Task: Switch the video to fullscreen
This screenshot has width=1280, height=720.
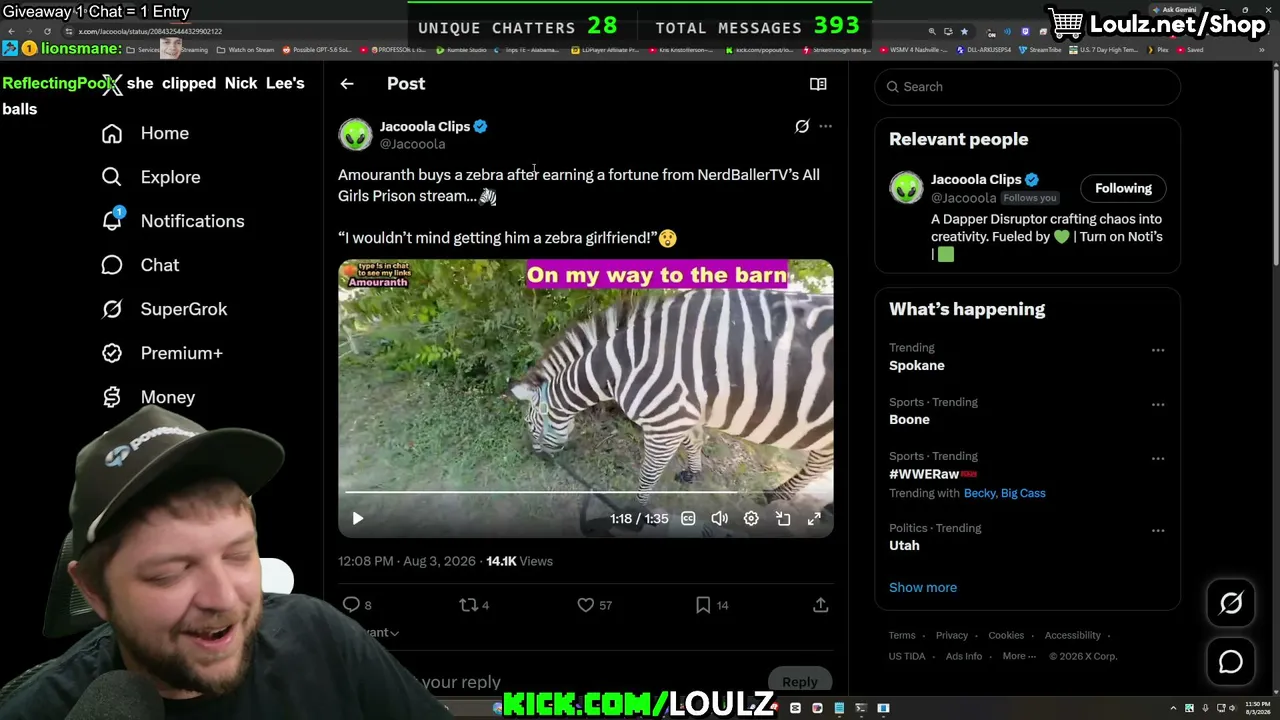Action: pos(814,518)
